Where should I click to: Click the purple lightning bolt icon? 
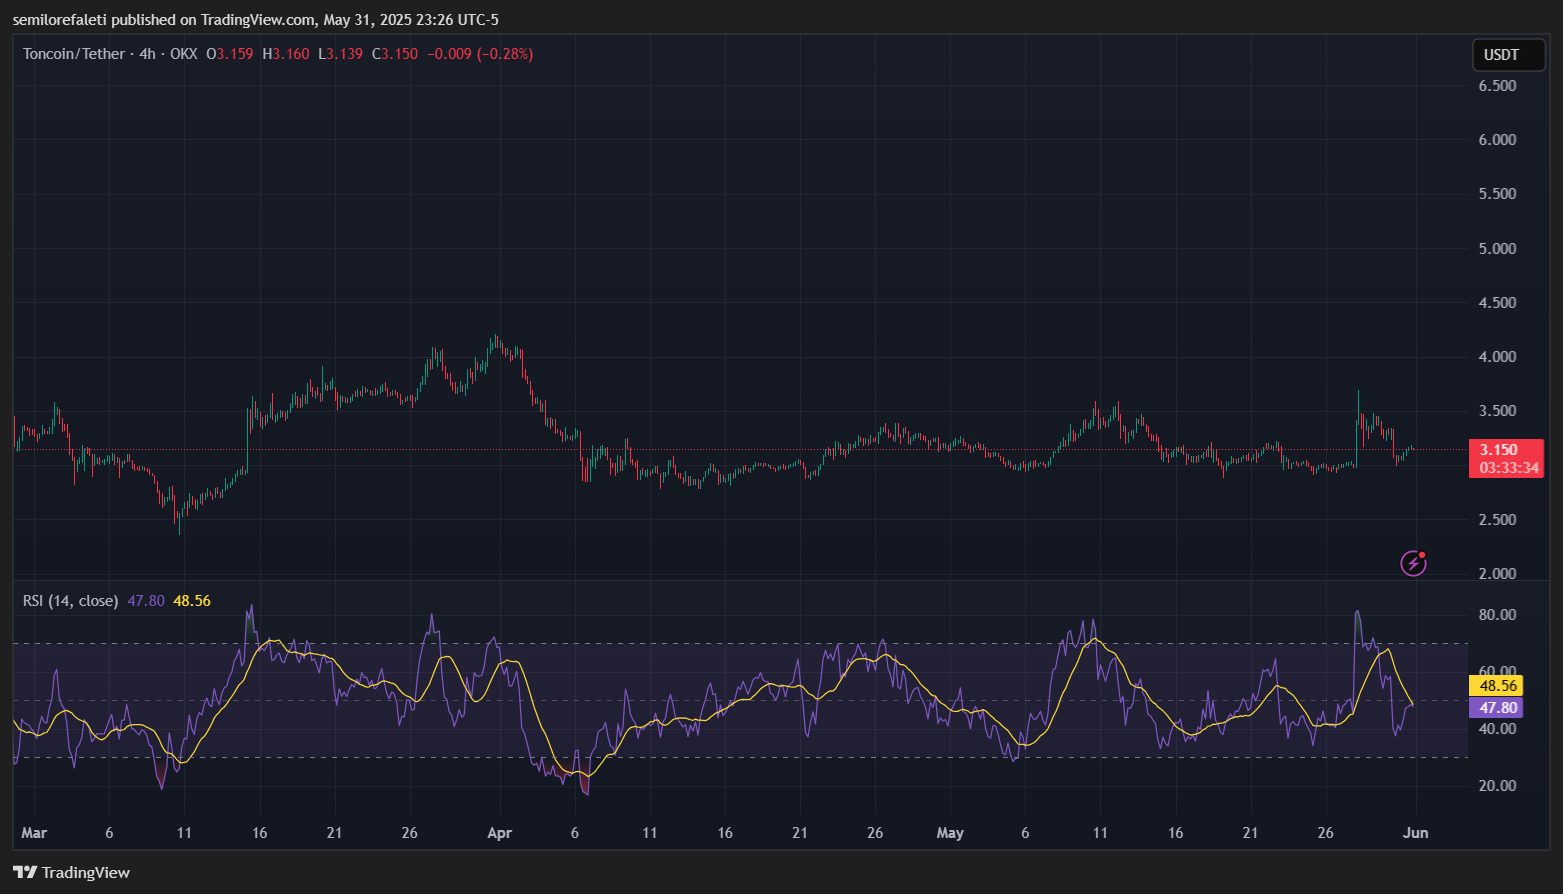(x=1413, y=564)
